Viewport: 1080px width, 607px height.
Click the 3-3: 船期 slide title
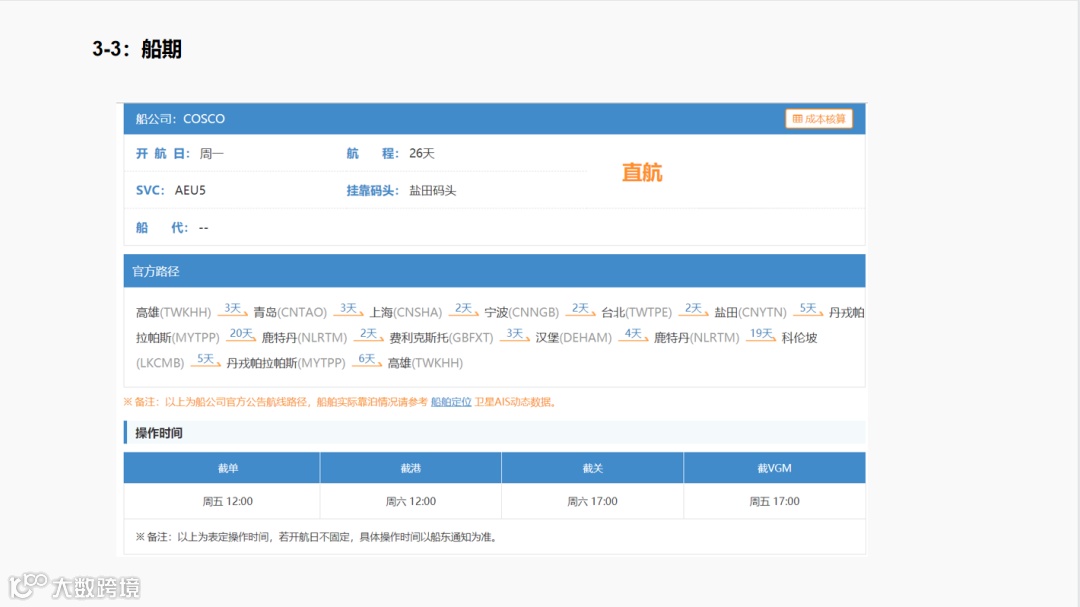(137, 49)
